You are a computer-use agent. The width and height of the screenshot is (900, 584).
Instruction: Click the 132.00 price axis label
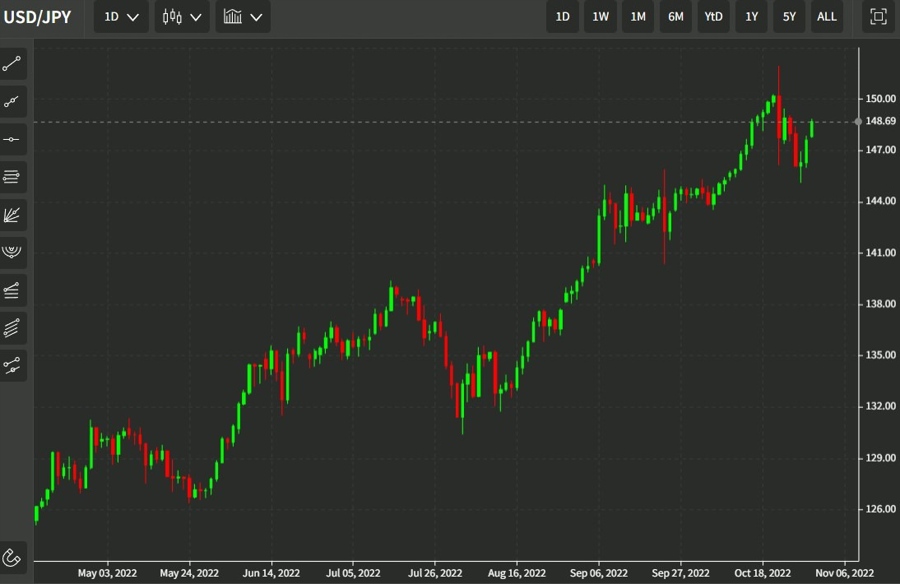880,406
